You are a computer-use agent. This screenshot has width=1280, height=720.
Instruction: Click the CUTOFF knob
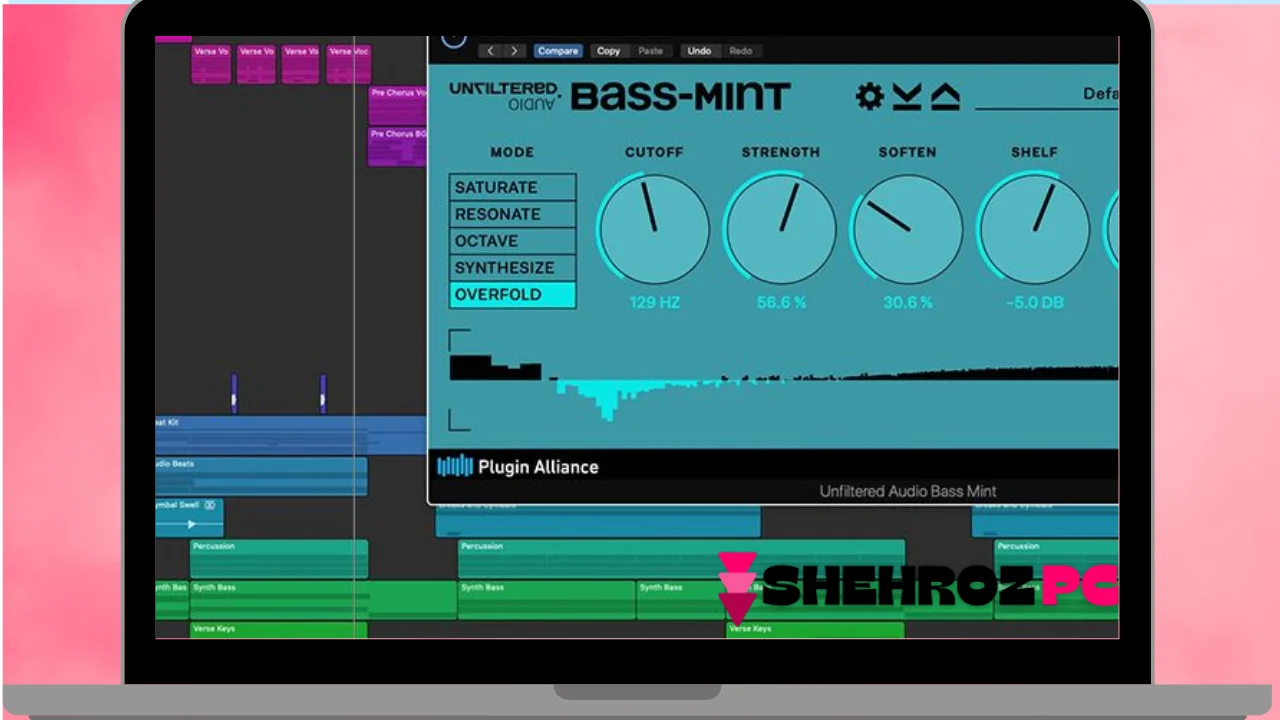coord(654,229)
